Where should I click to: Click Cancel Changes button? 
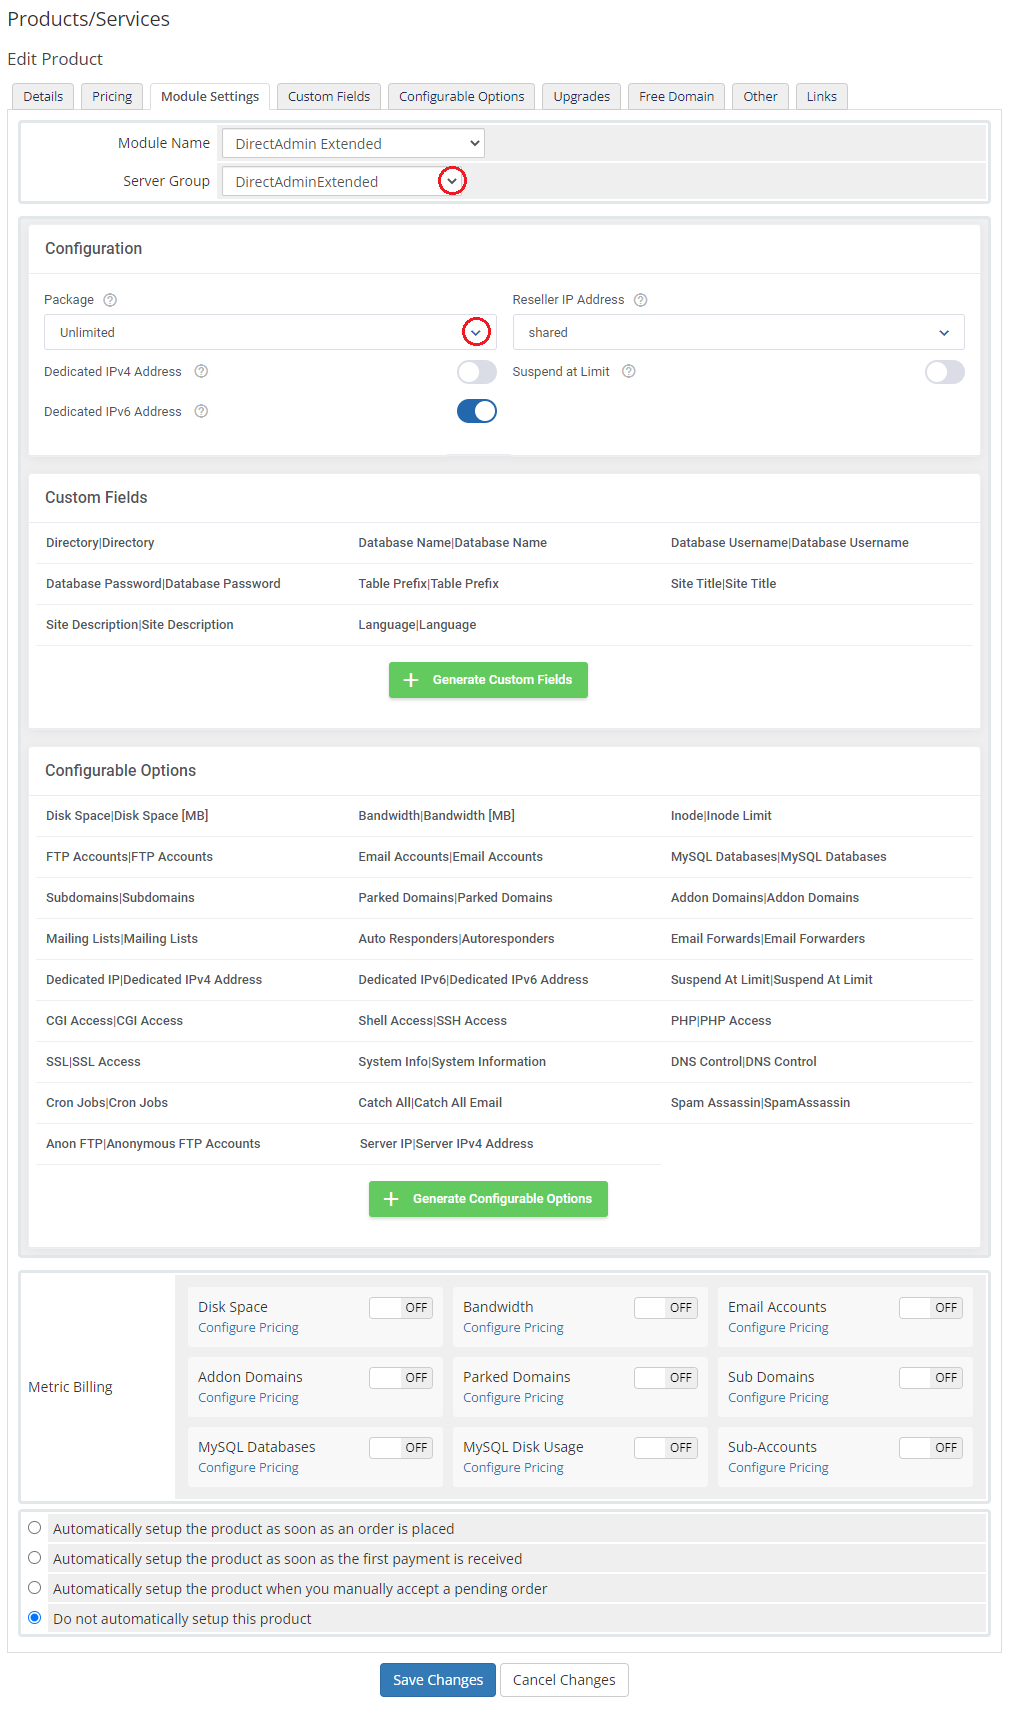pos(564,1680)
